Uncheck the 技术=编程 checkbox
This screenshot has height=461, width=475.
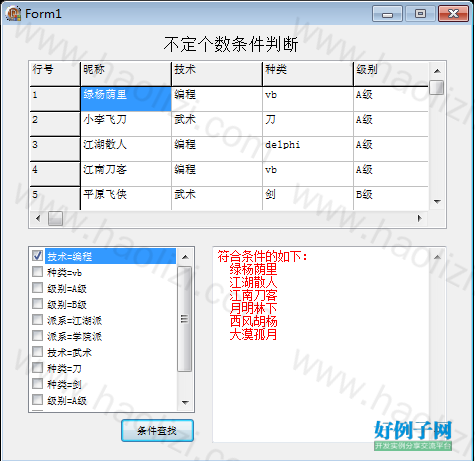(37, 256)
